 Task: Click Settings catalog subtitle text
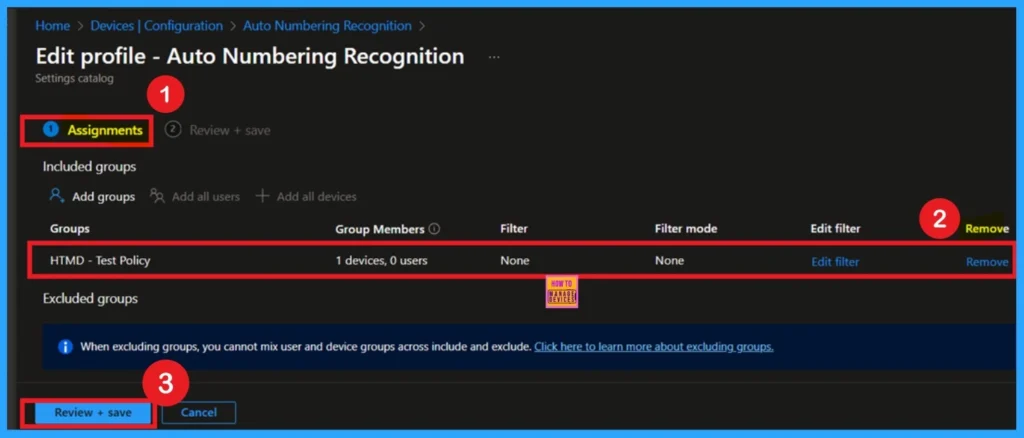pyautogui.click(x=74, y=78)
